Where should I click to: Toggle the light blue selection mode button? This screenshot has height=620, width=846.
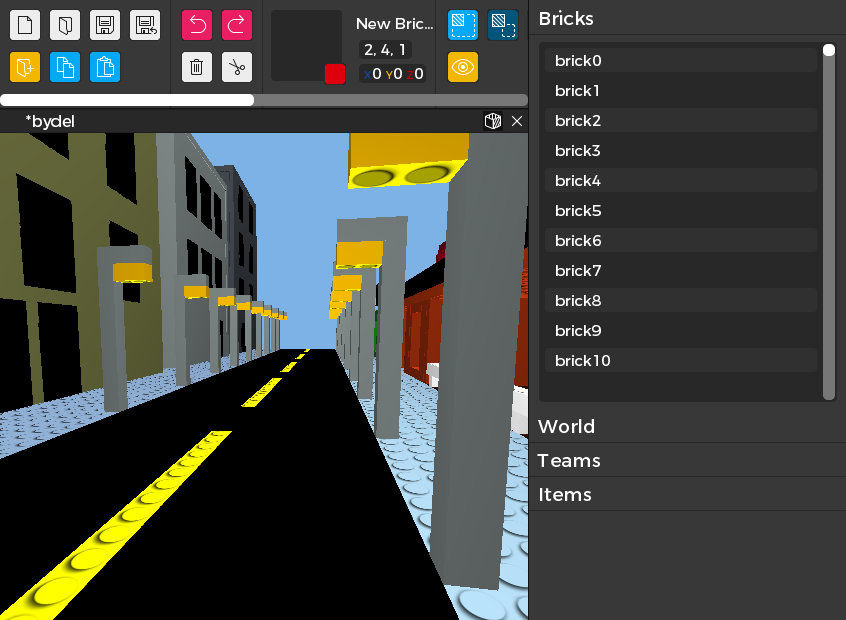click(x=463, y=25)
